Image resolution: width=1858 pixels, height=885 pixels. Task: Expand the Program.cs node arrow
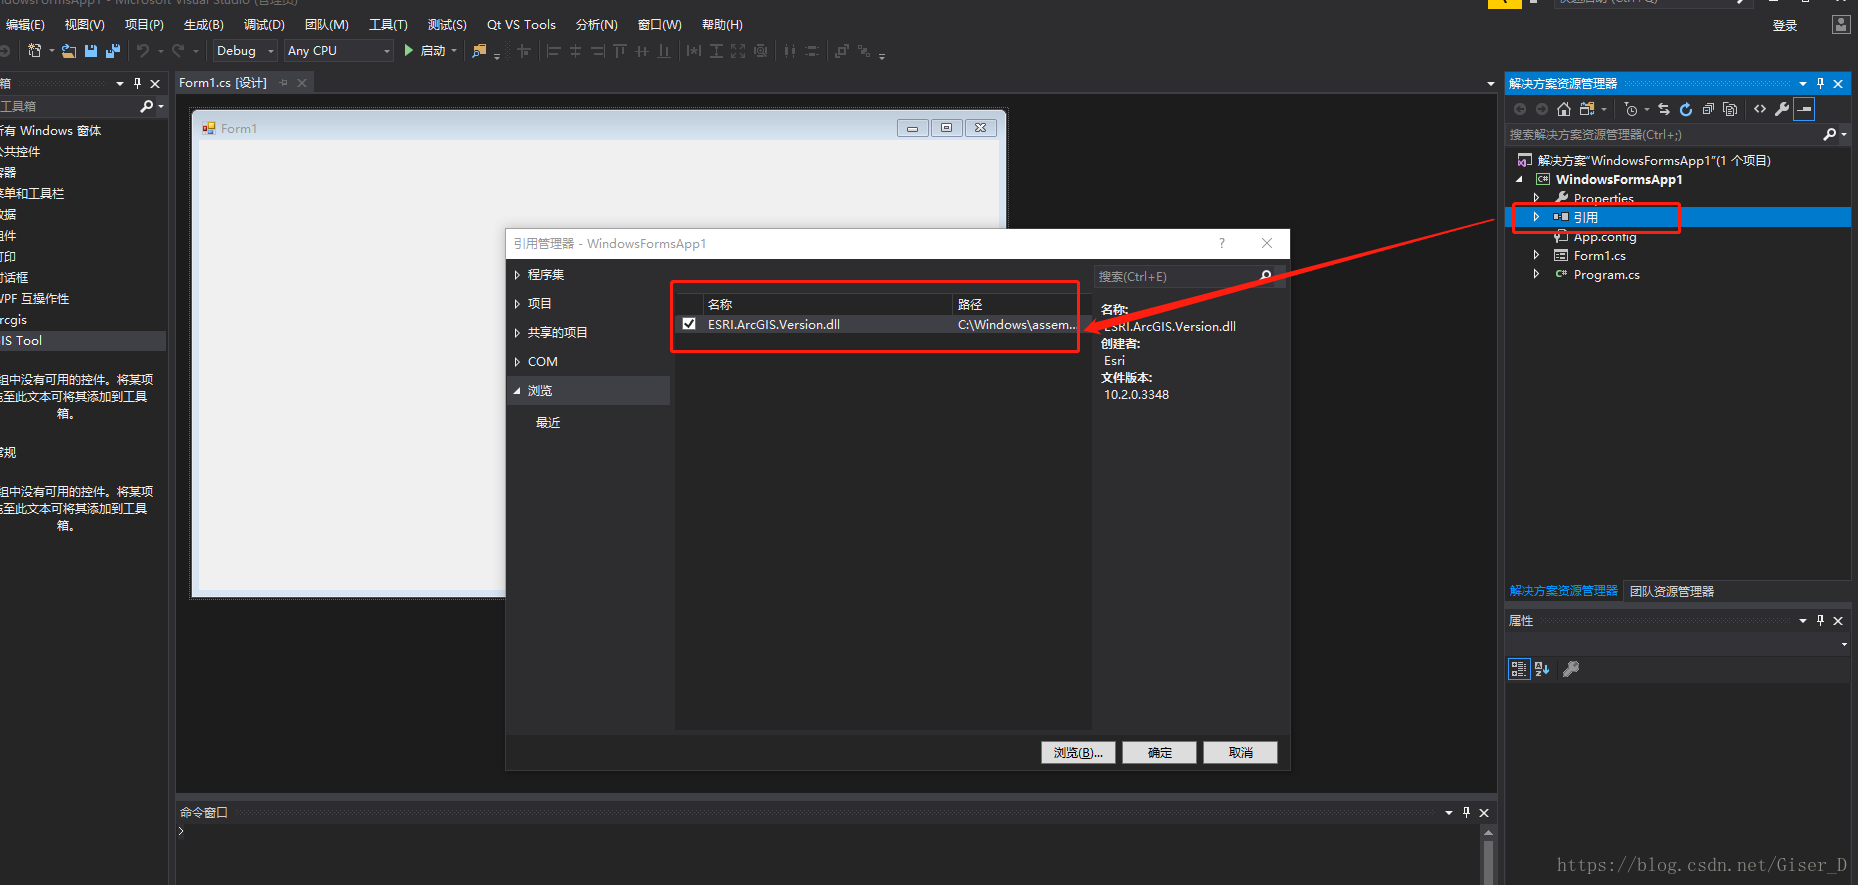1536,274
